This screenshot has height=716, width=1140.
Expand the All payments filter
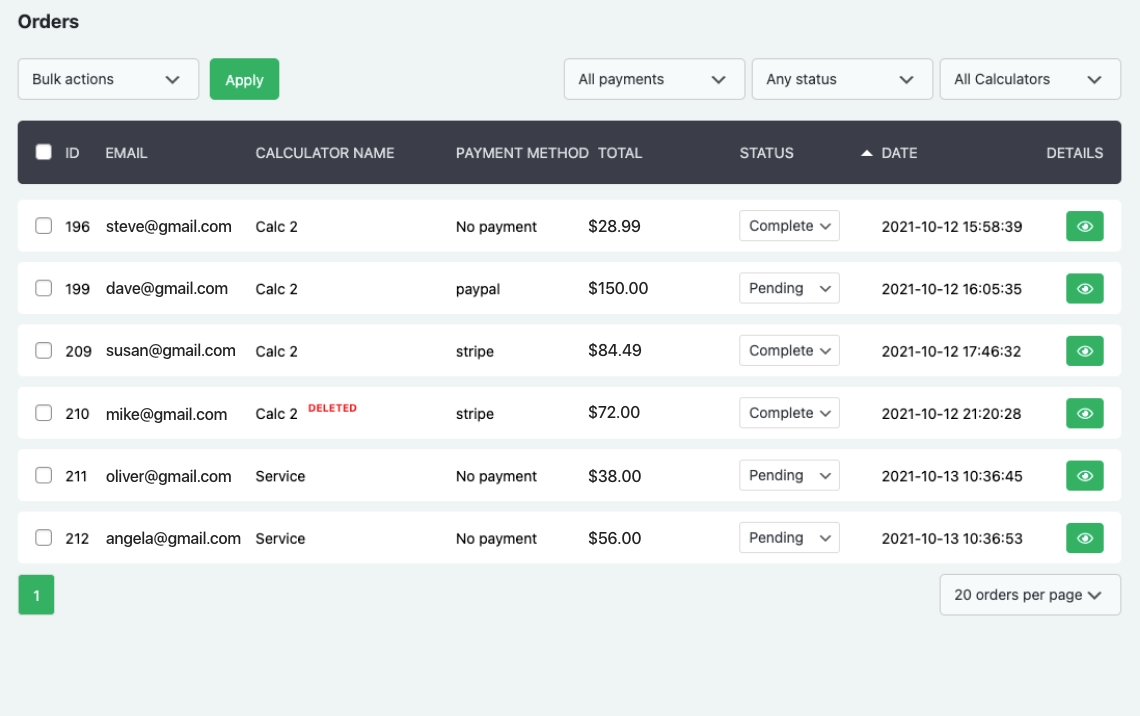click(x=654, y=79)
